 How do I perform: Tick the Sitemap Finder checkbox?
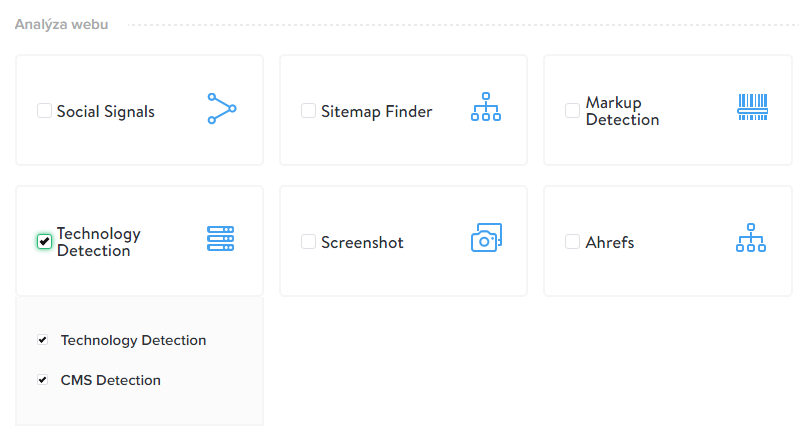(308, 110)
